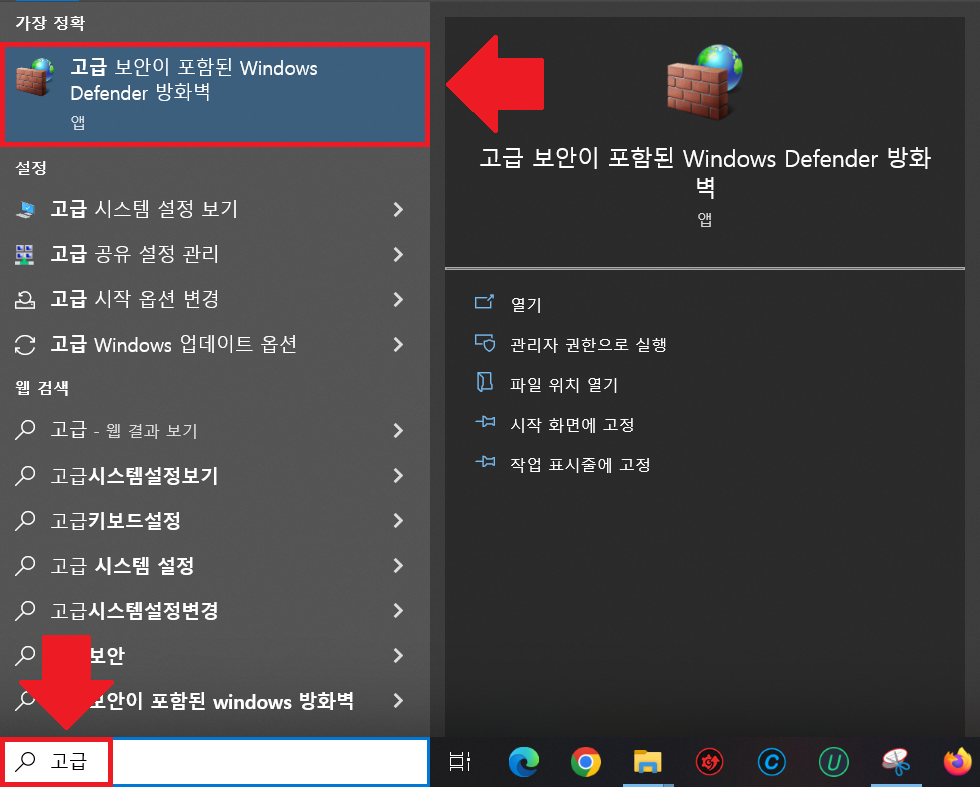Click the firewall brick wall icon in best match
980x787 pixels.
(x=34, y=77)
